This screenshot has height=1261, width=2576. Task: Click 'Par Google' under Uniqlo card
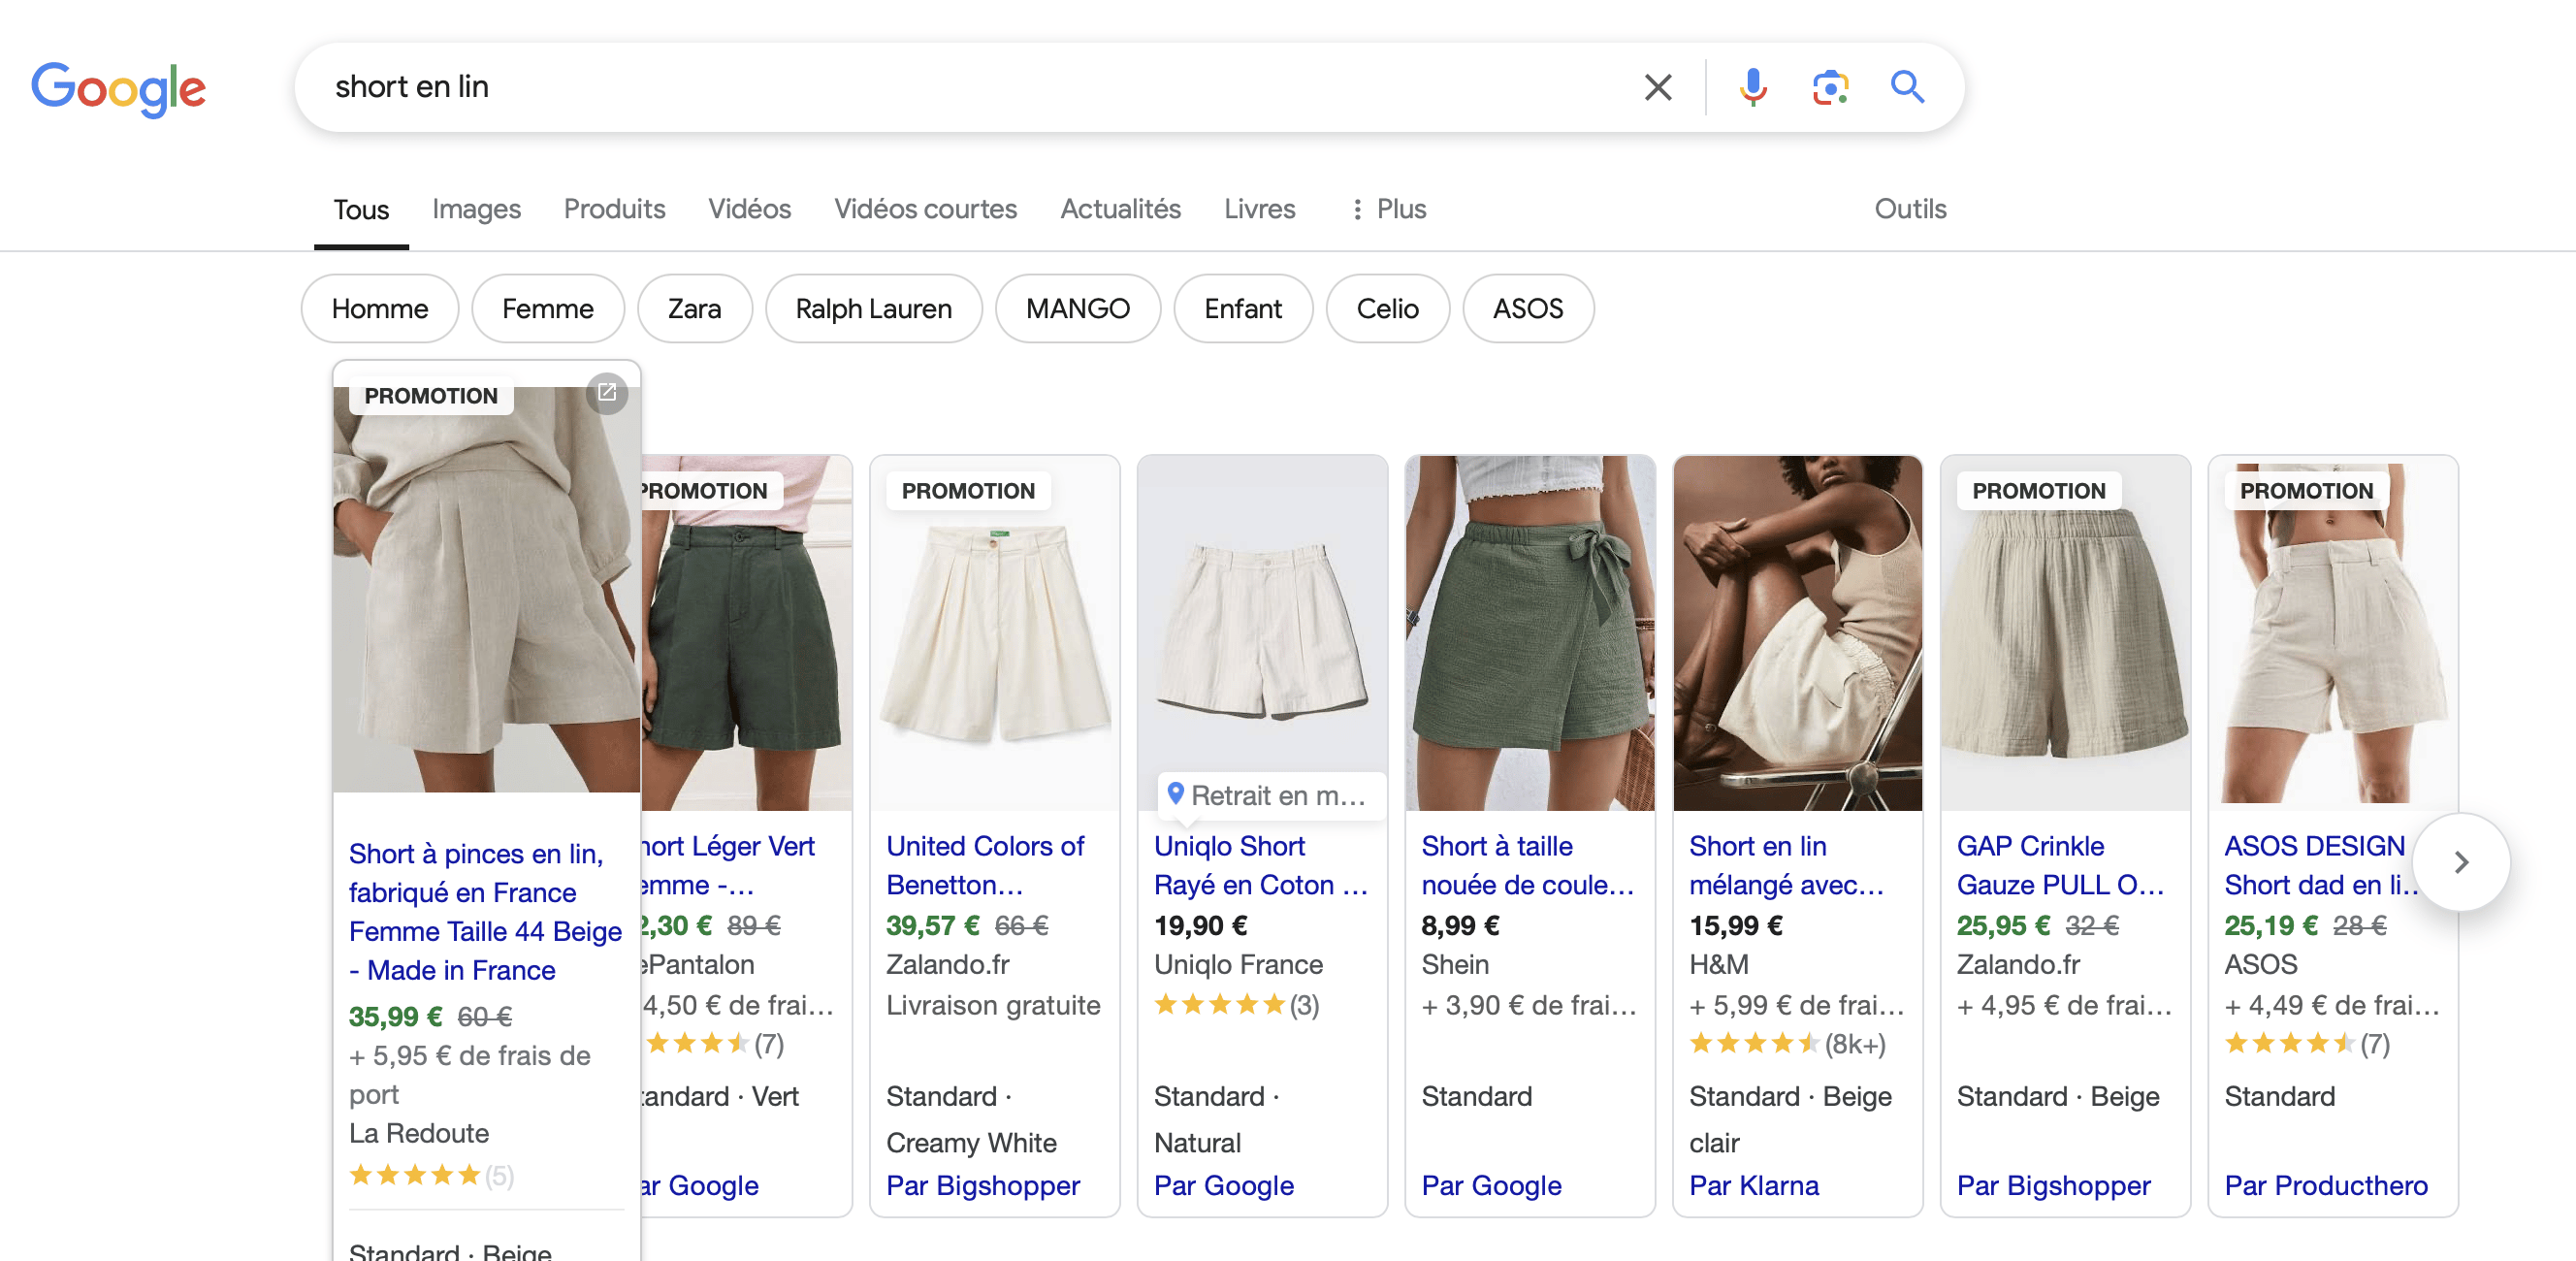point(1223,1185)
